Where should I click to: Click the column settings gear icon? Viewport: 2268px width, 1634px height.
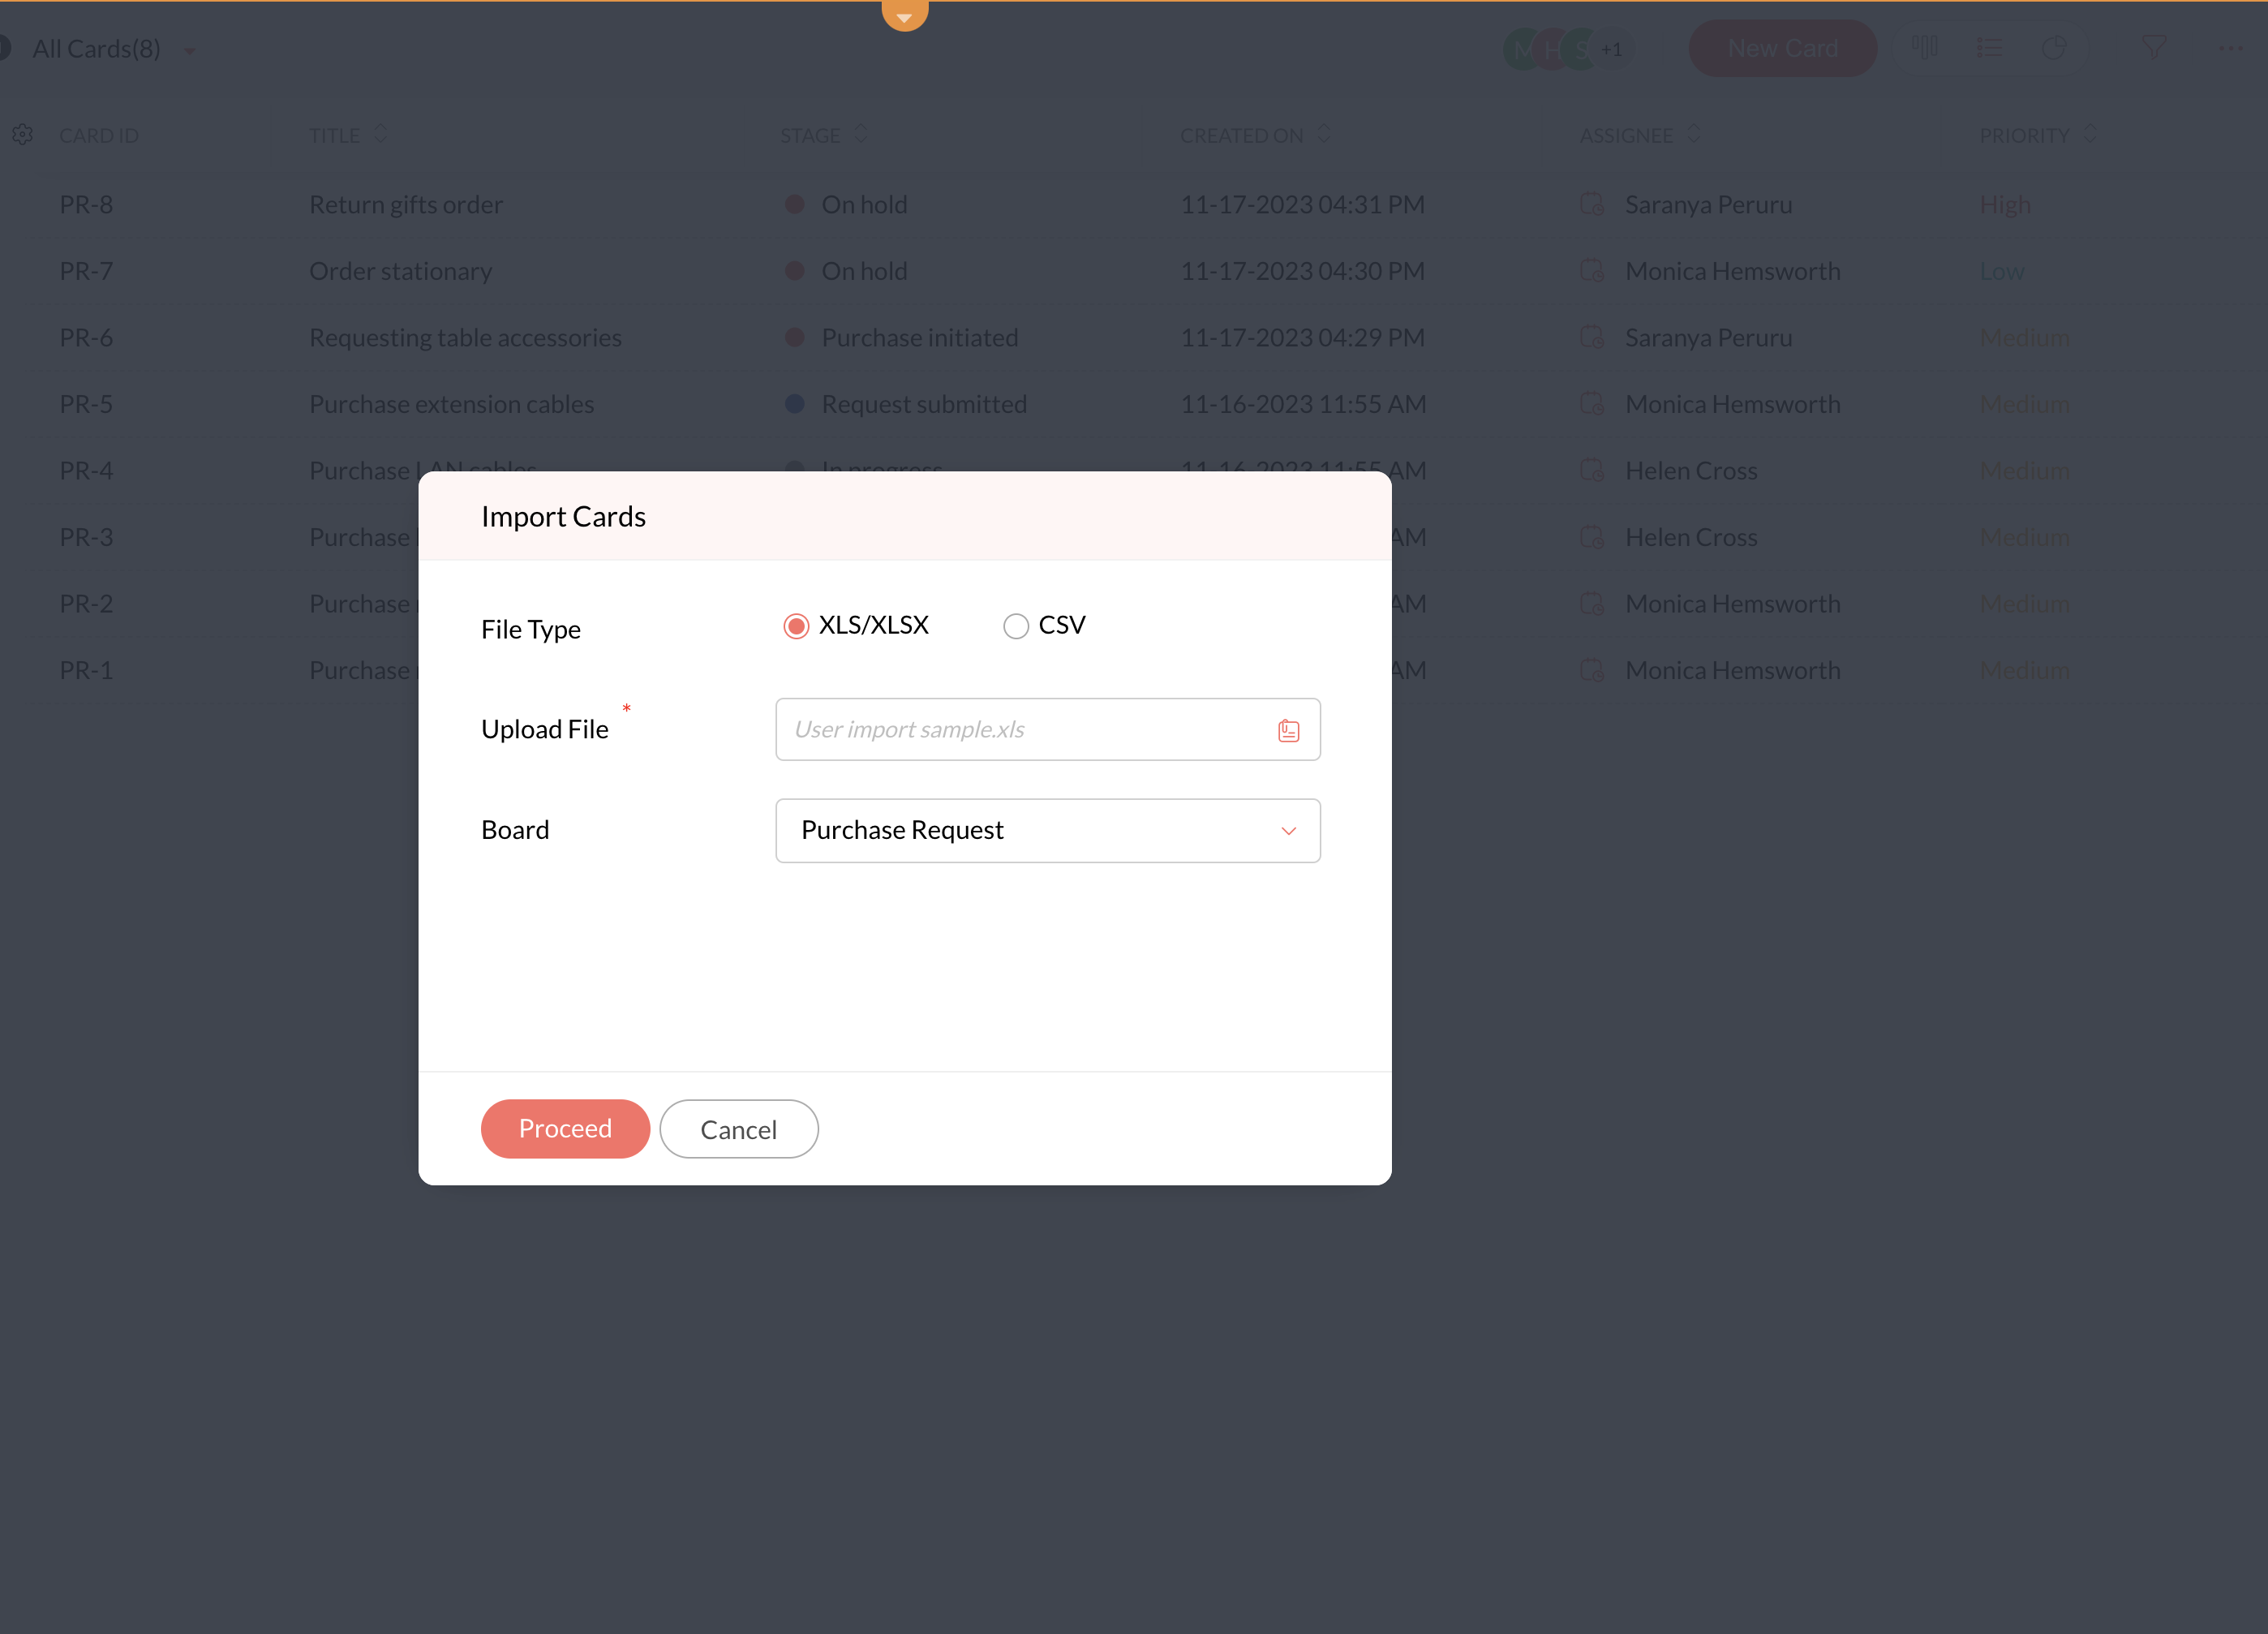23,134
